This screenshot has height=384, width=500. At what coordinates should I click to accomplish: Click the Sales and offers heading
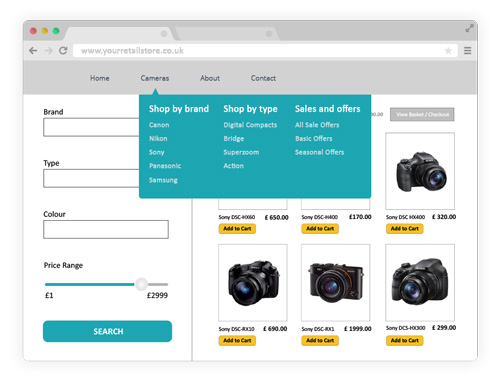click(328, 109)
